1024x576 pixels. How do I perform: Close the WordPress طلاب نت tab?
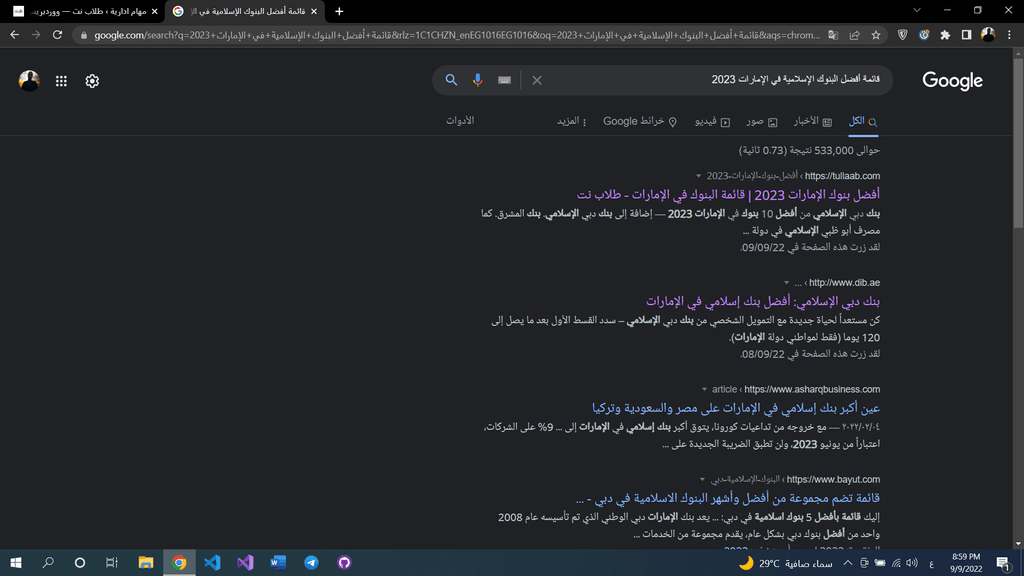tap(155, 12)
